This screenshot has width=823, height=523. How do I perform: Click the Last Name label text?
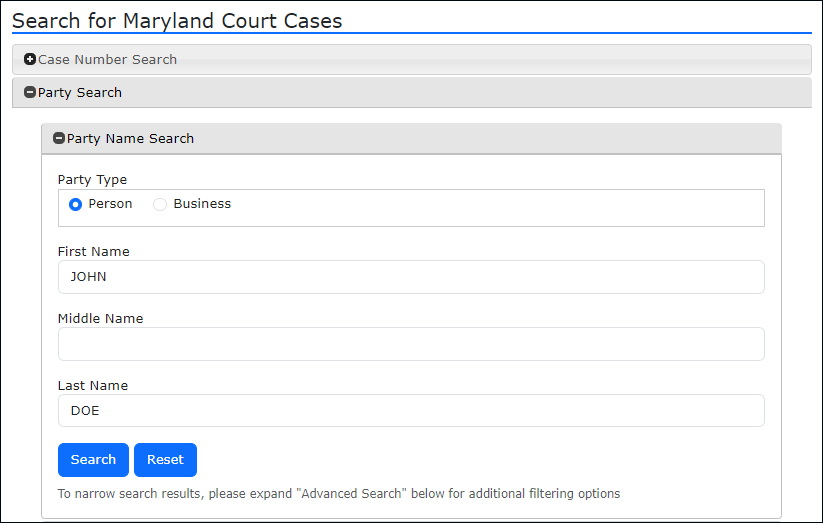coord(93,385)
